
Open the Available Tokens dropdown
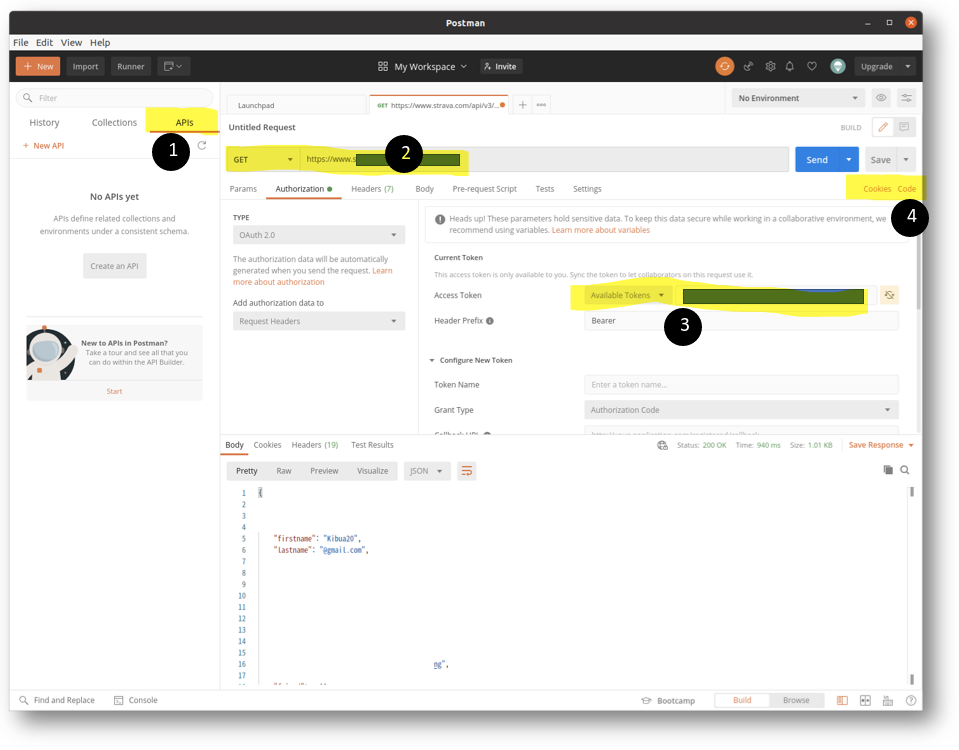point(628,295)
